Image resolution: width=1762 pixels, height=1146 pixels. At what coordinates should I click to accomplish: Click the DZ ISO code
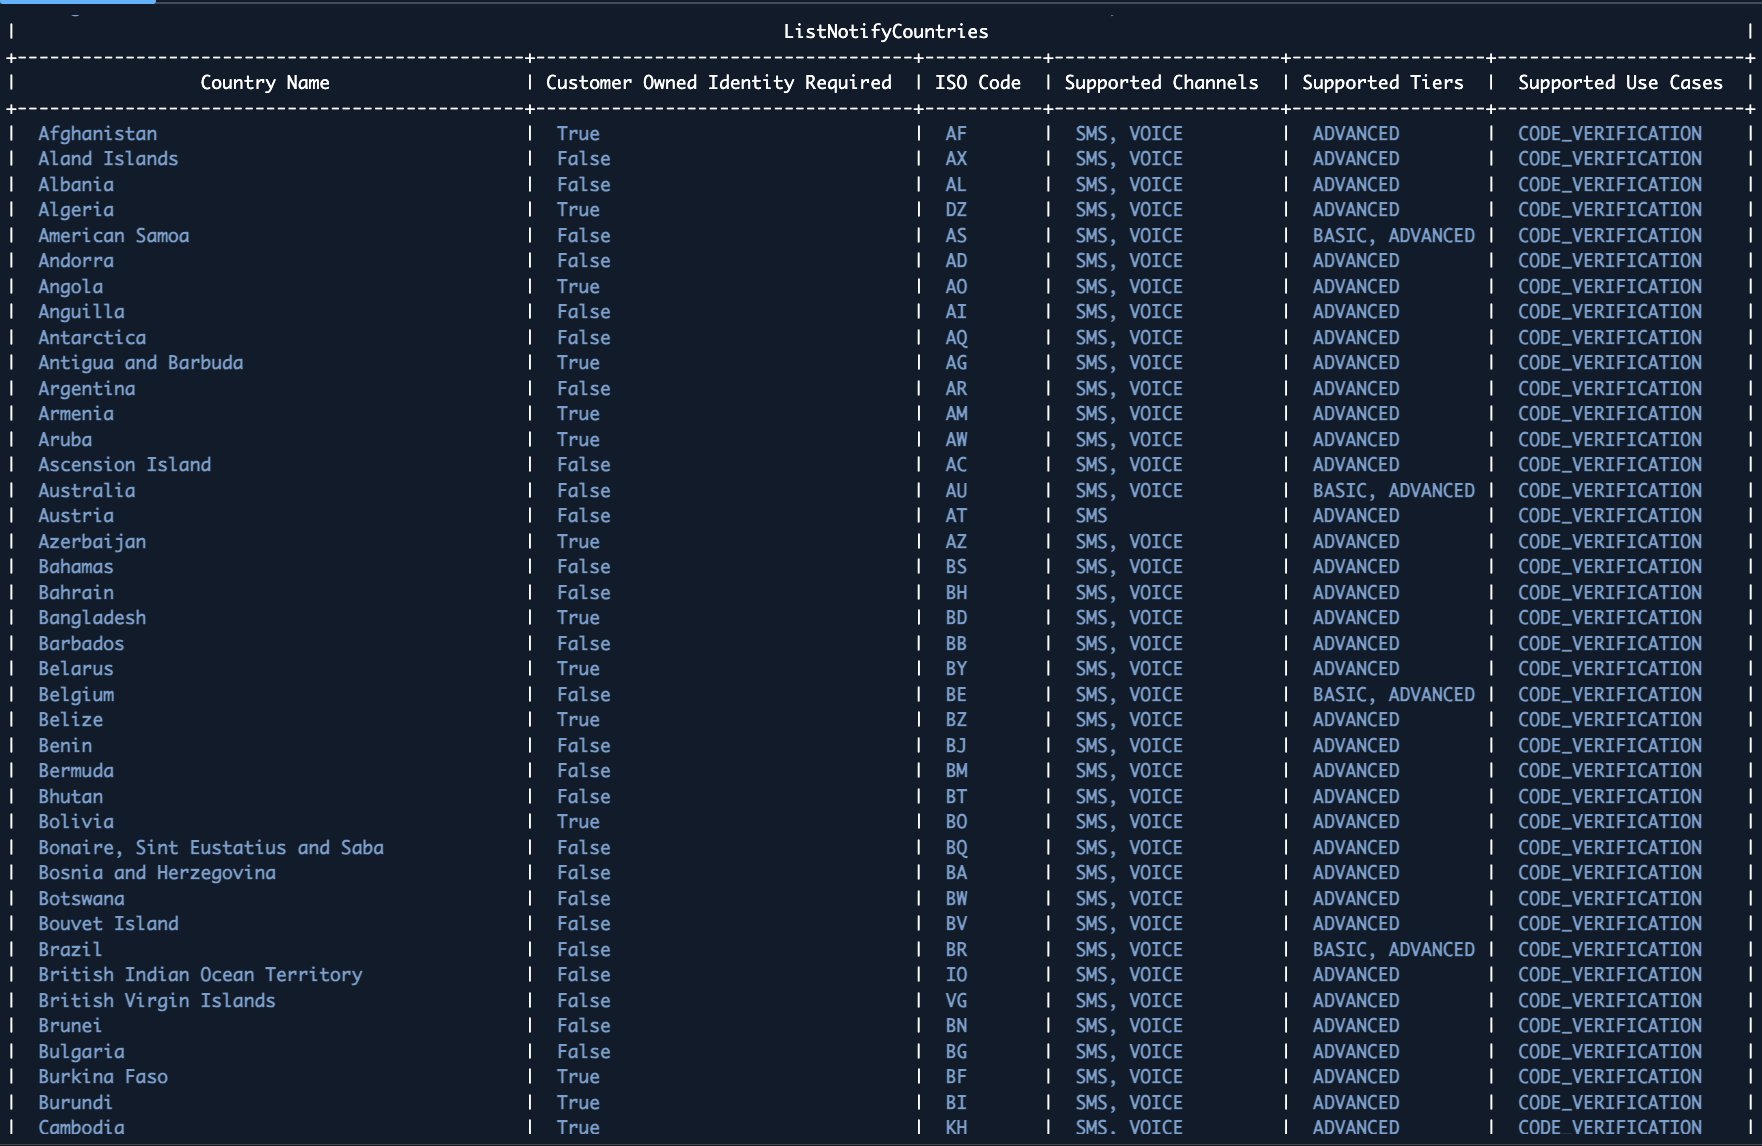tap(956, 209)
